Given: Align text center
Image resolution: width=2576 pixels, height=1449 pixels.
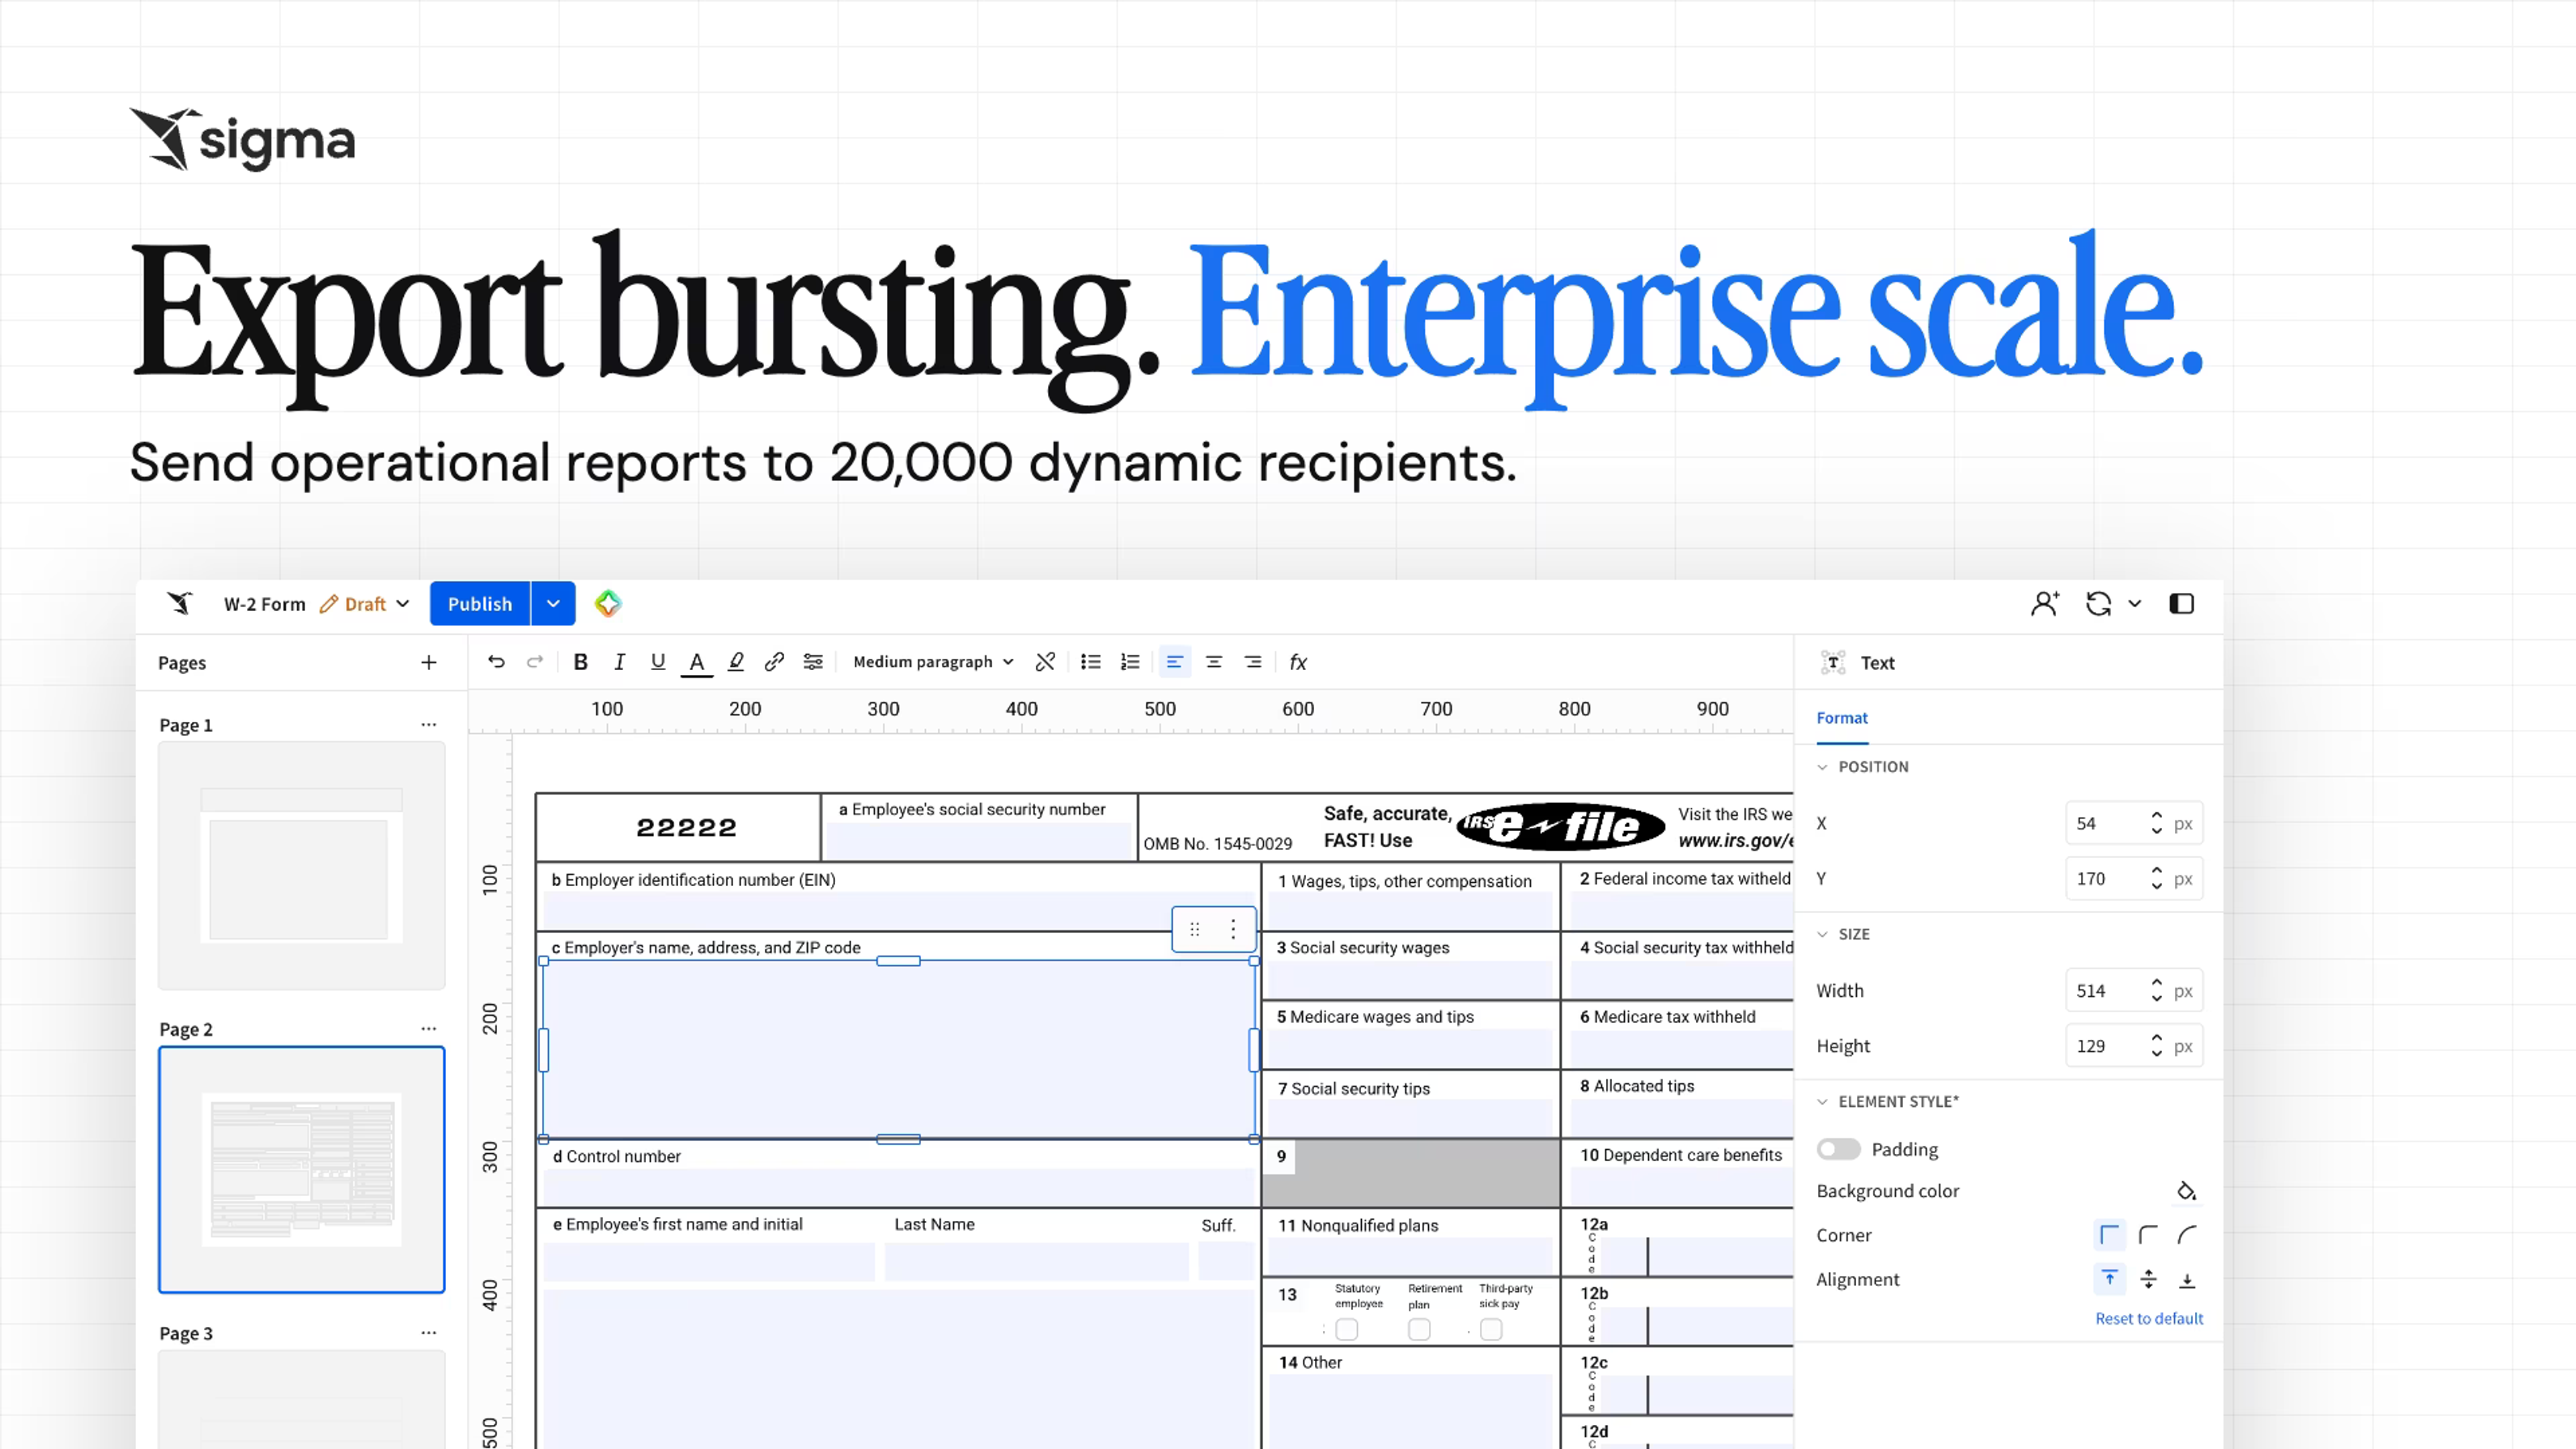Looking at the screenshot, I should (x=1214, y=662).
